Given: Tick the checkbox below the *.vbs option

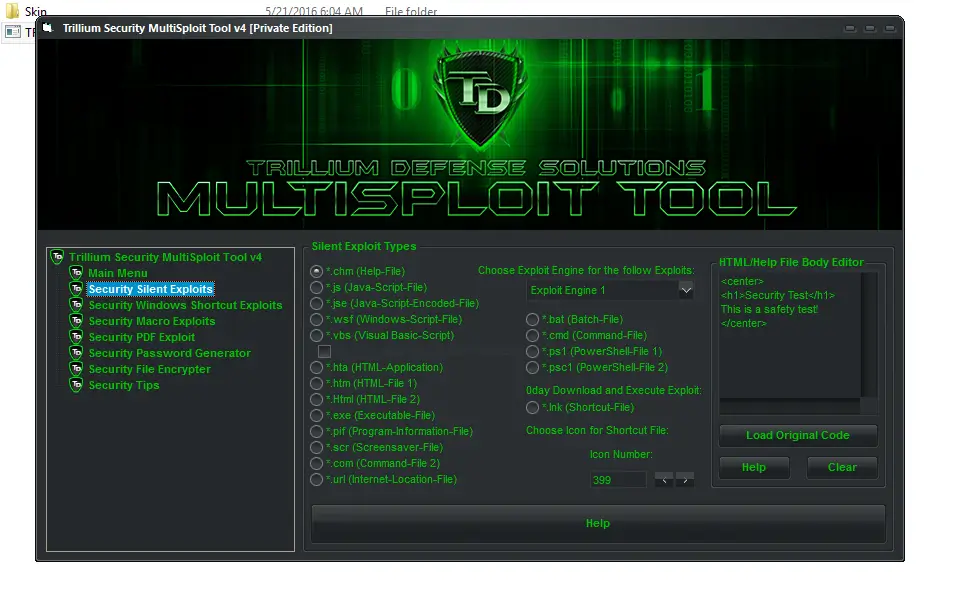Looking at the screenshot, I should 324,351.
